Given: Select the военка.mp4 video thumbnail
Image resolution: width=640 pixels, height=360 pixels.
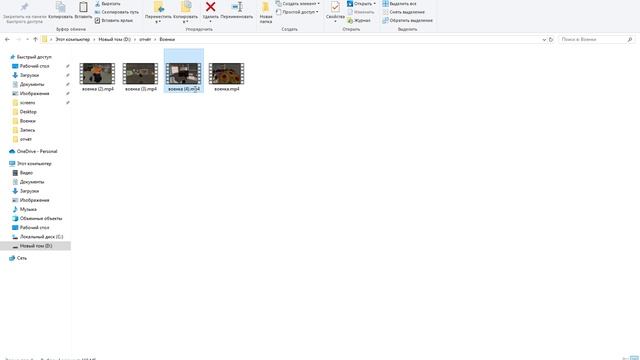Looking at the screenshot, I should click(227, 74).
